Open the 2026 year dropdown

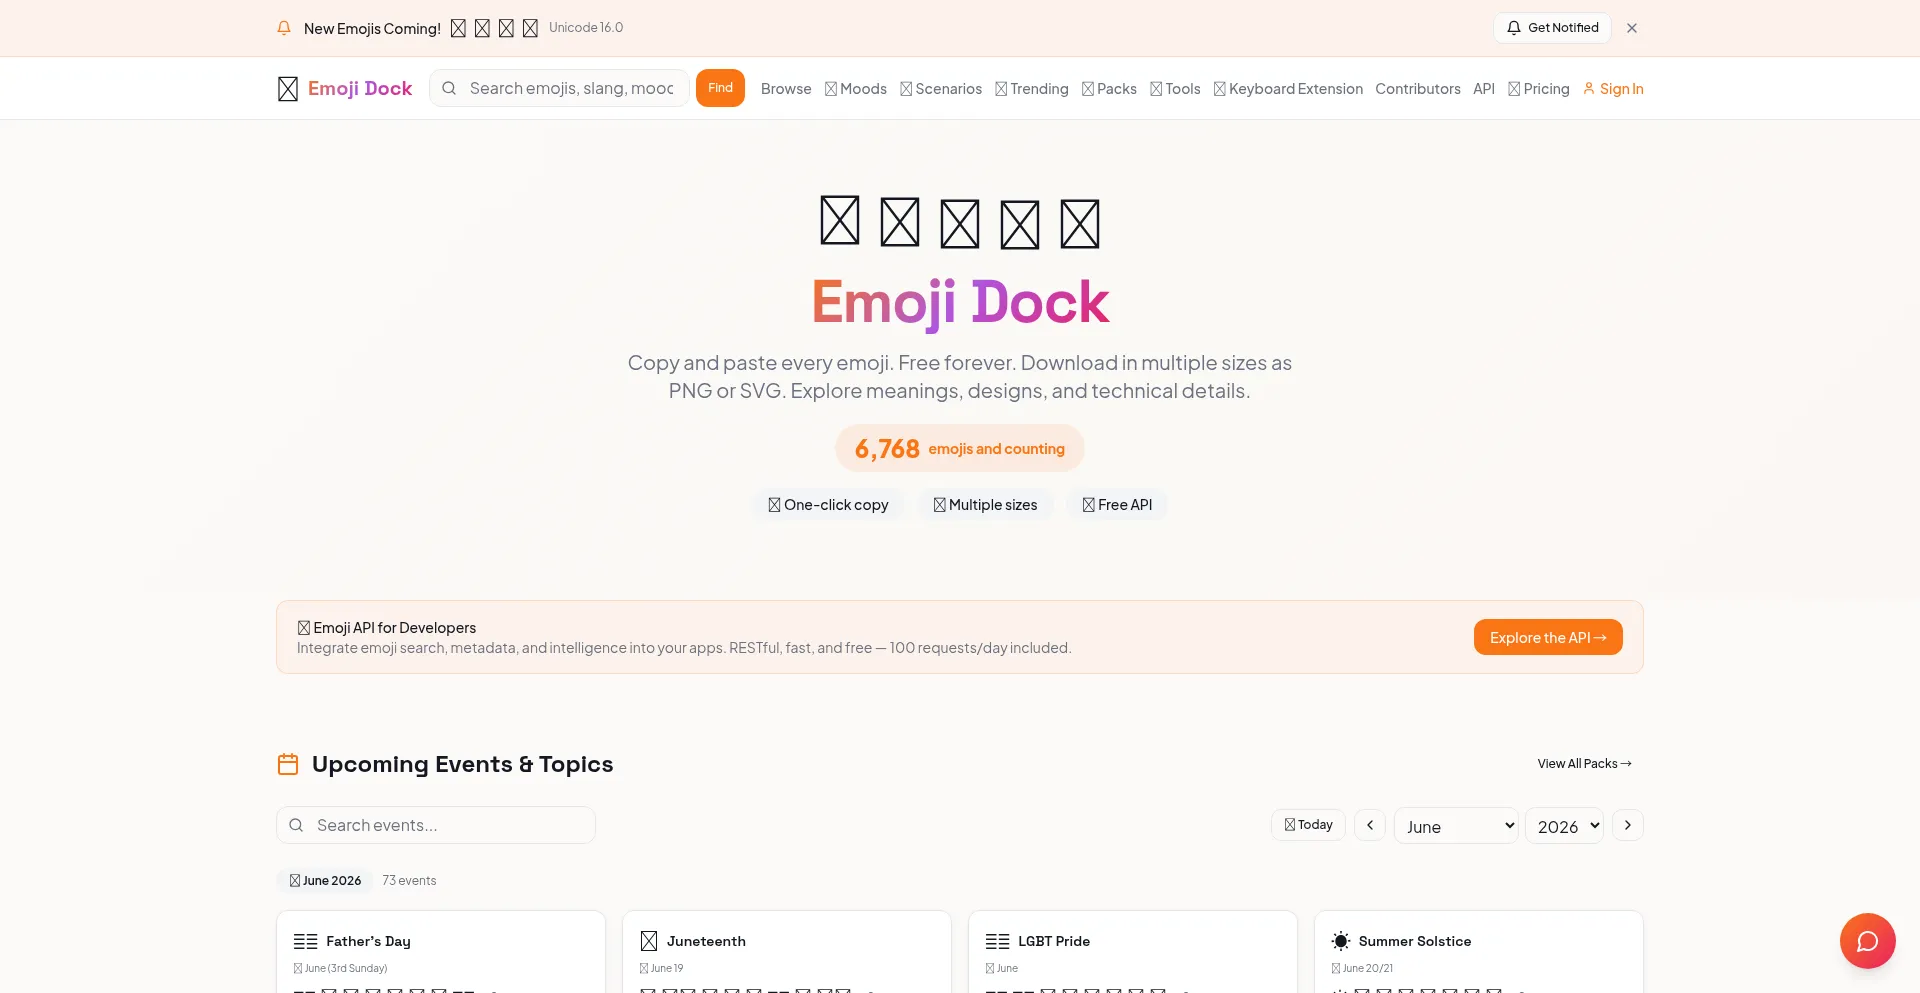(1564, 826)
